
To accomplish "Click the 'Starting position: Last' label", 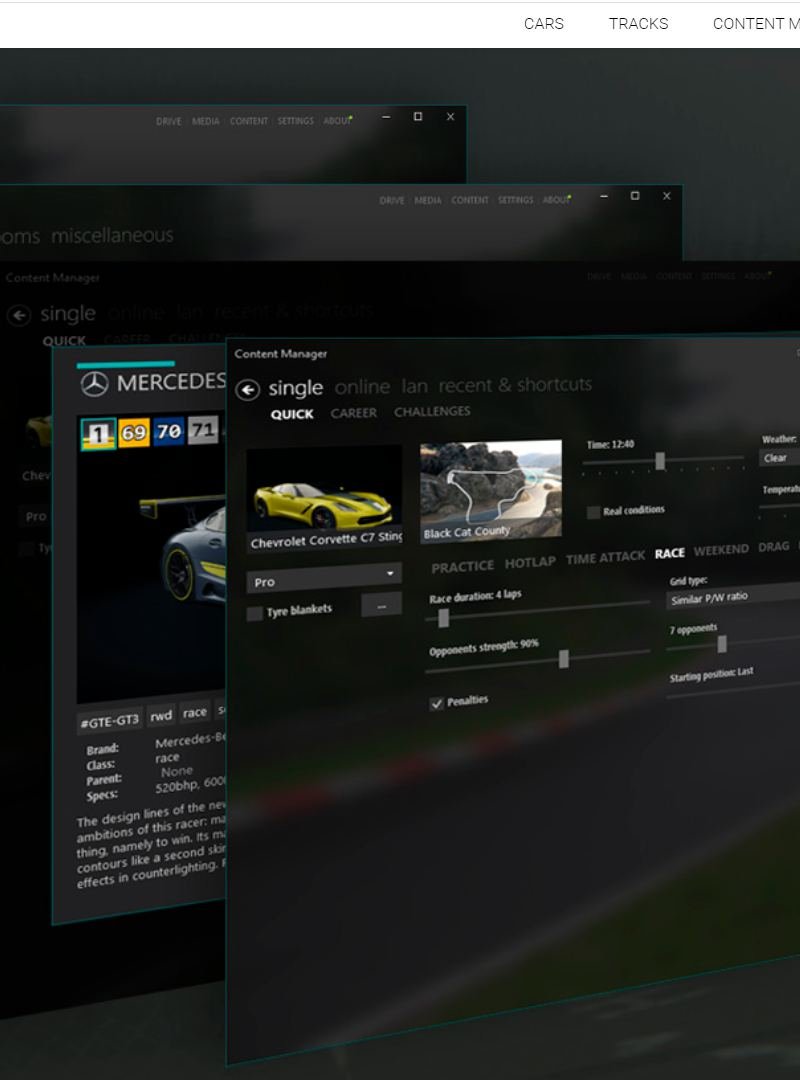I will click(711, 674).
